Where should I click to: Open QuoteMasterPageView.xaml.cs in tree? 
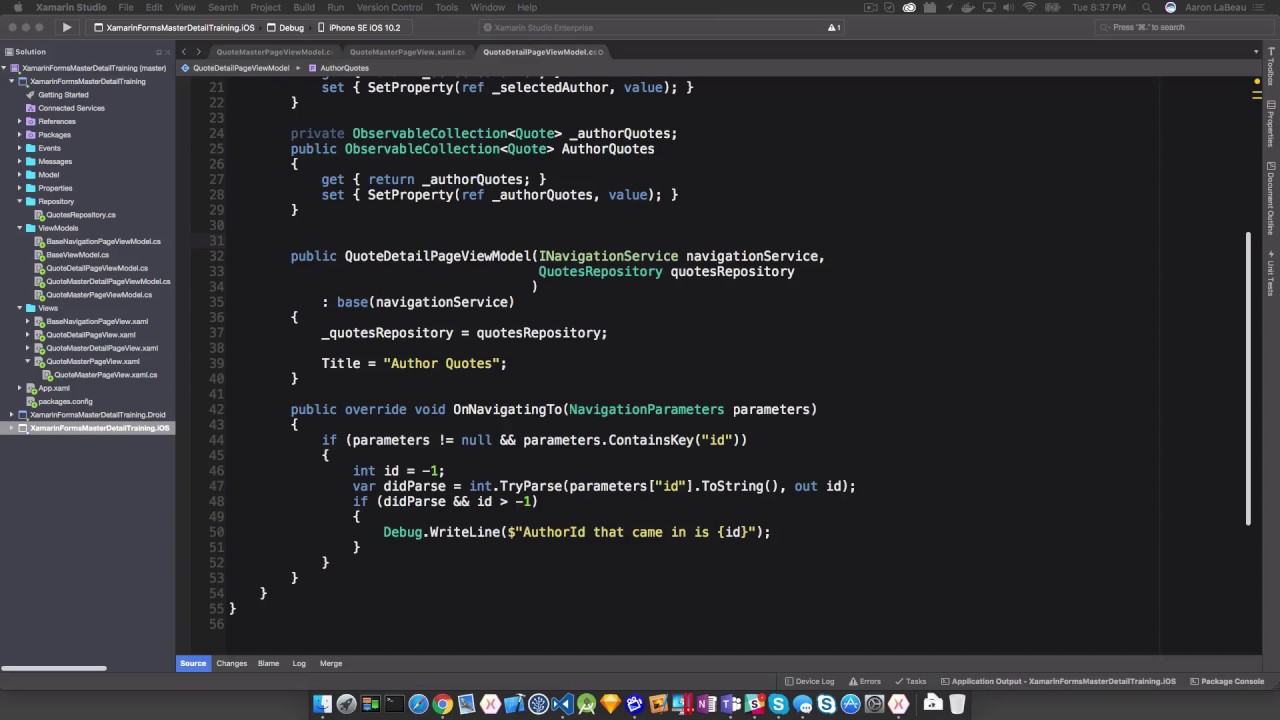105,375
